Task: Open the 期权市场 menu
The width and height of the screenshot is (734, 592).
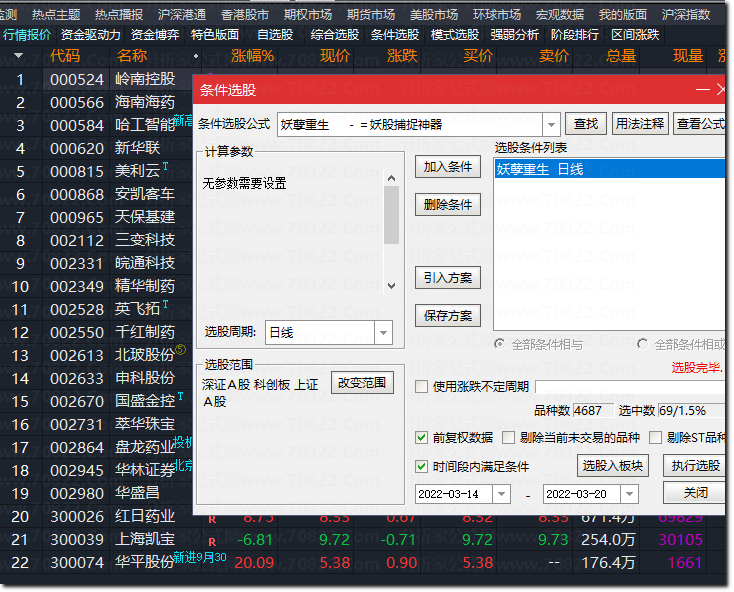Action: (x=308, y=15)
